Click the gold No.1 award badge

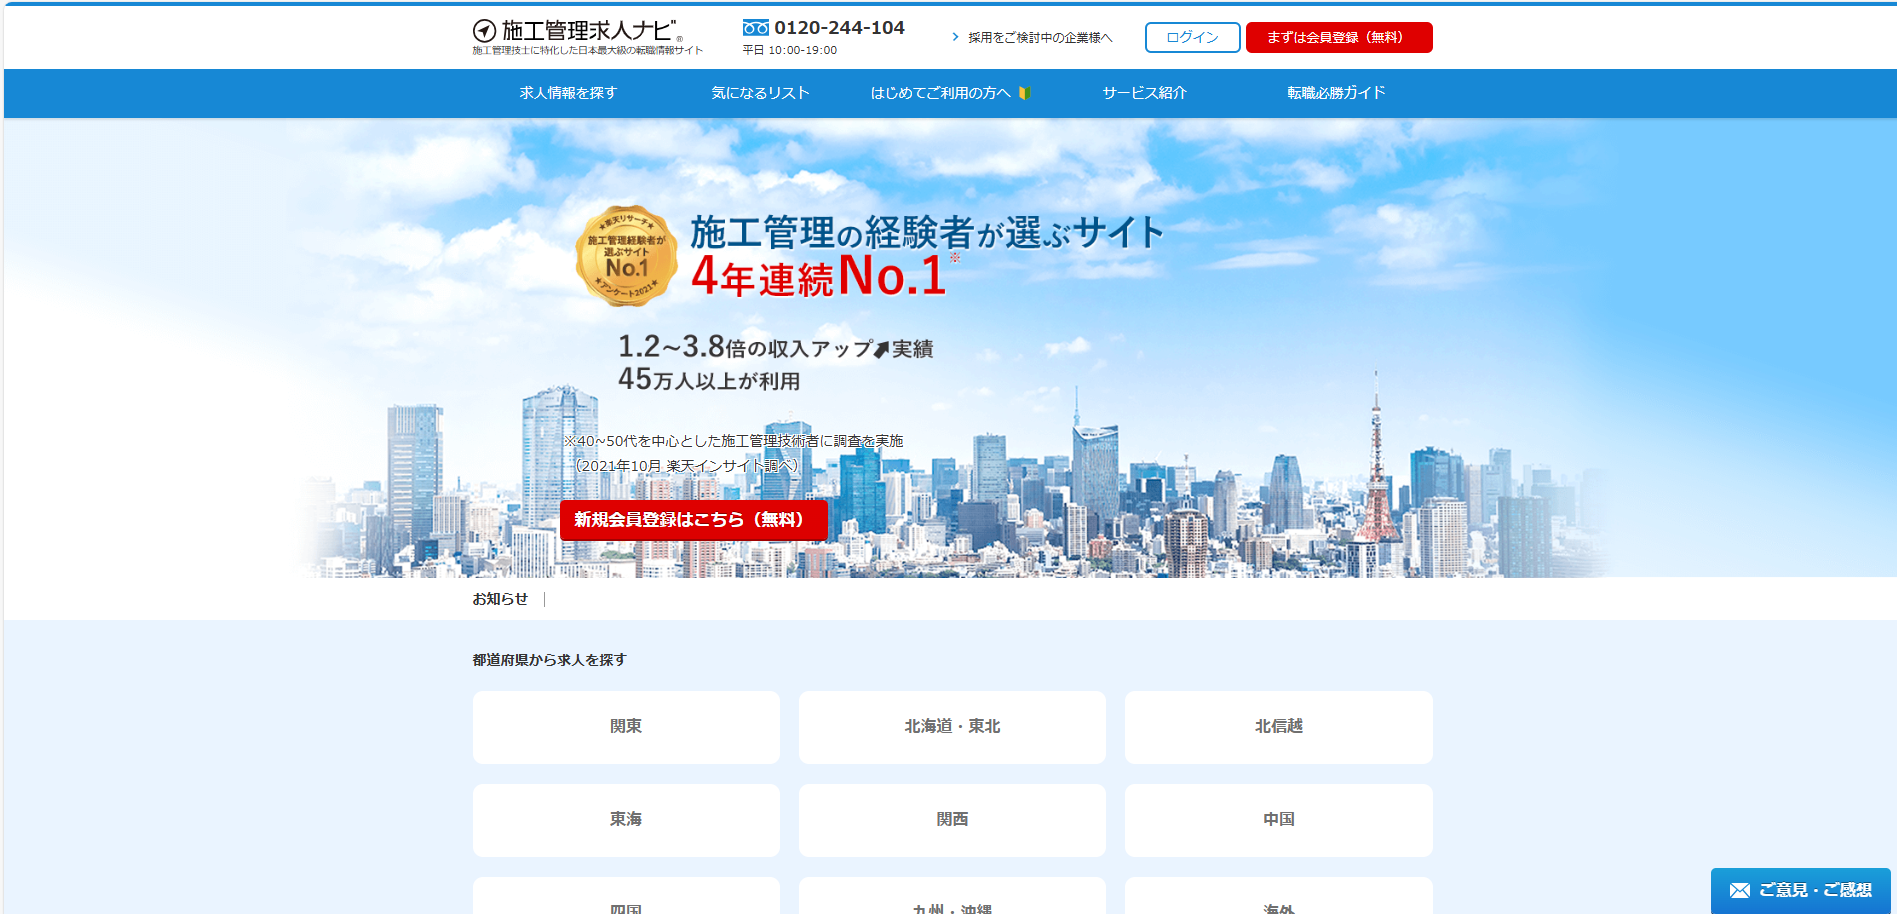click(627, 256)
